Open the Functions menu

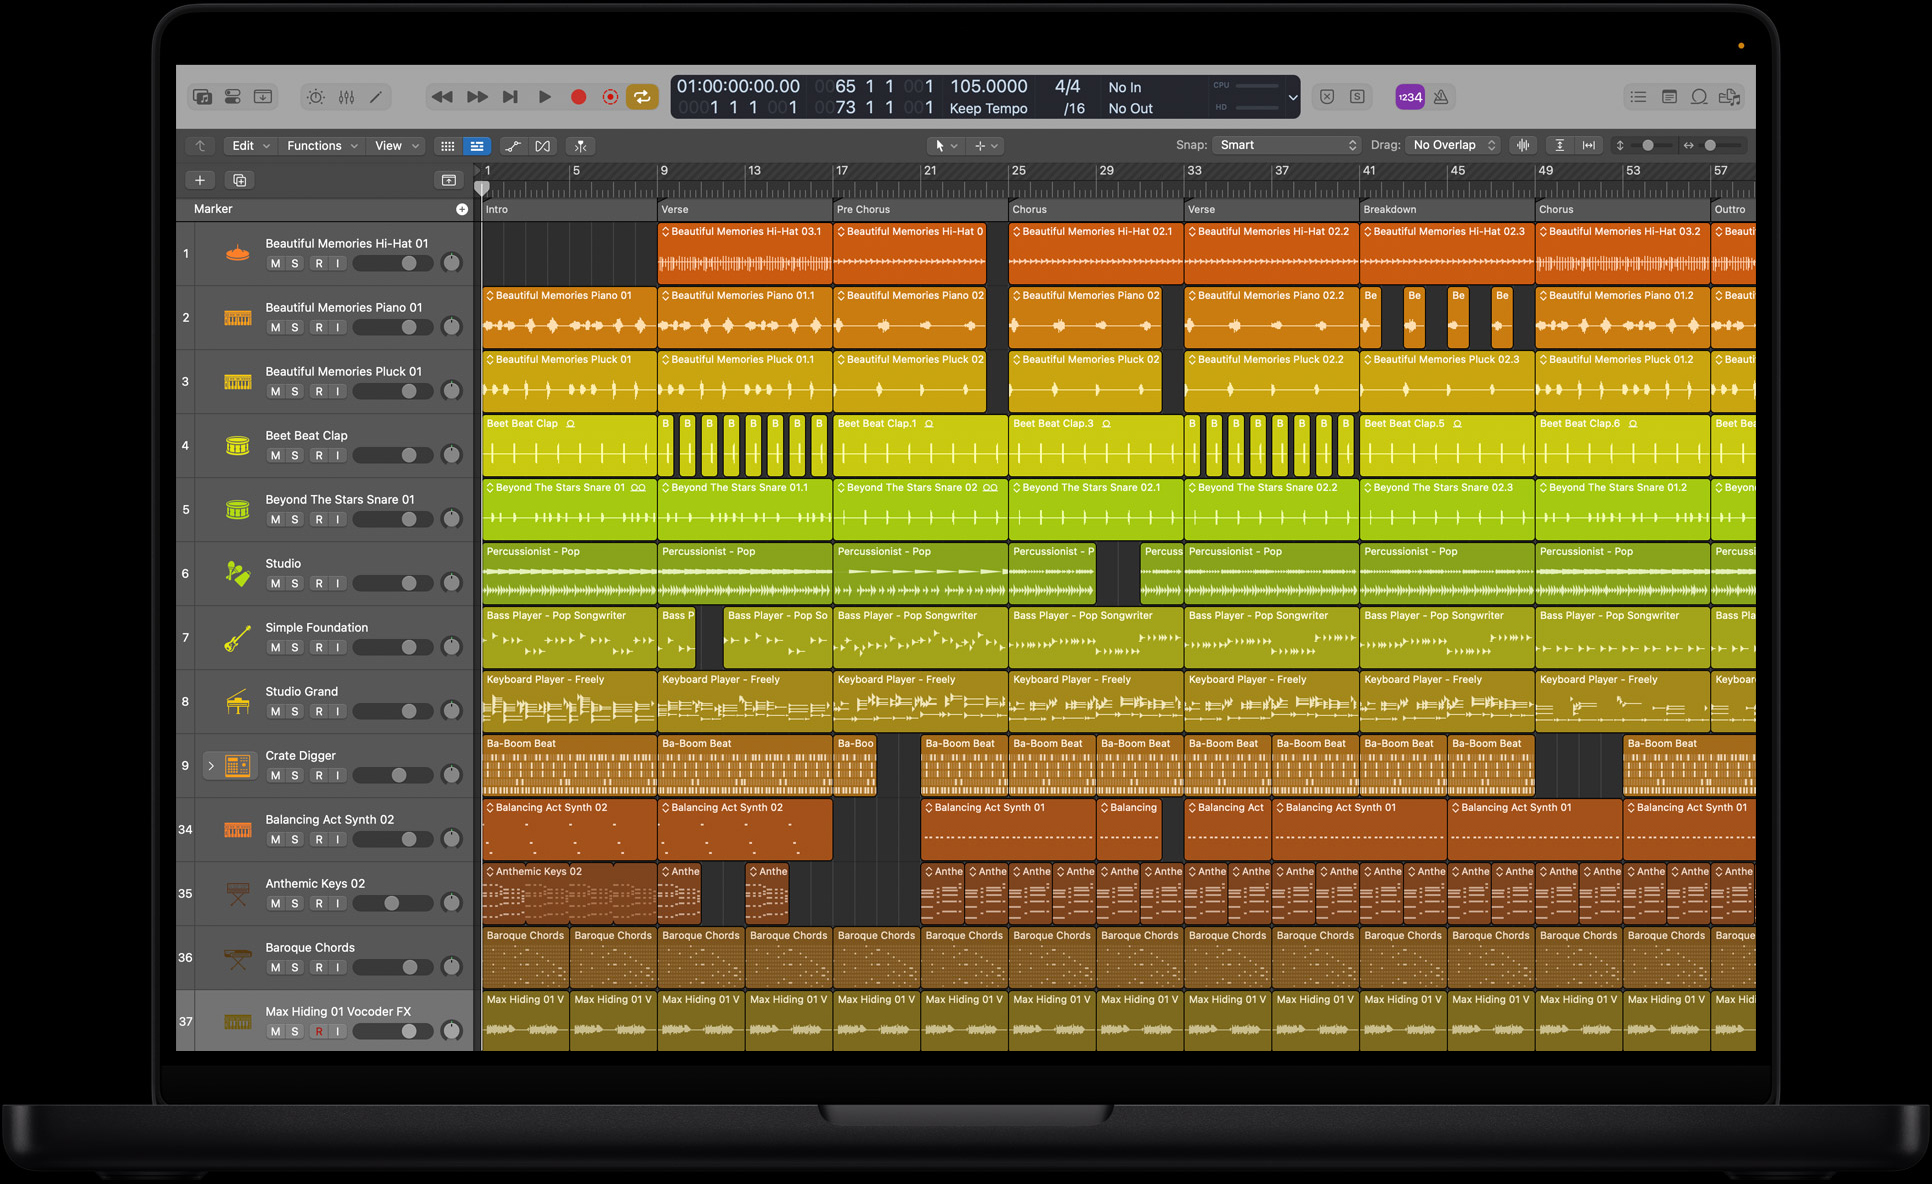319,145
